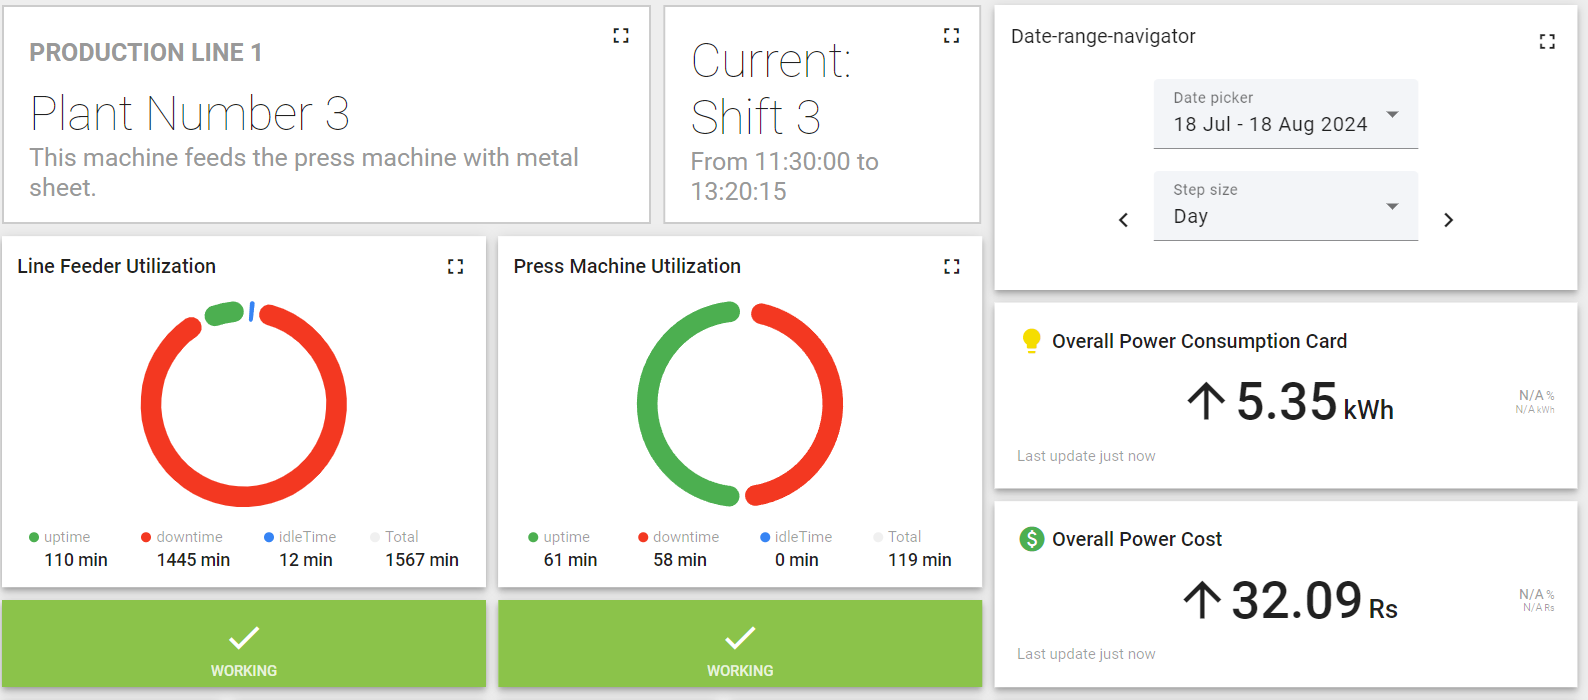Expand Line Feeder Utilization widget fullscreen

[x=455, y=267]
